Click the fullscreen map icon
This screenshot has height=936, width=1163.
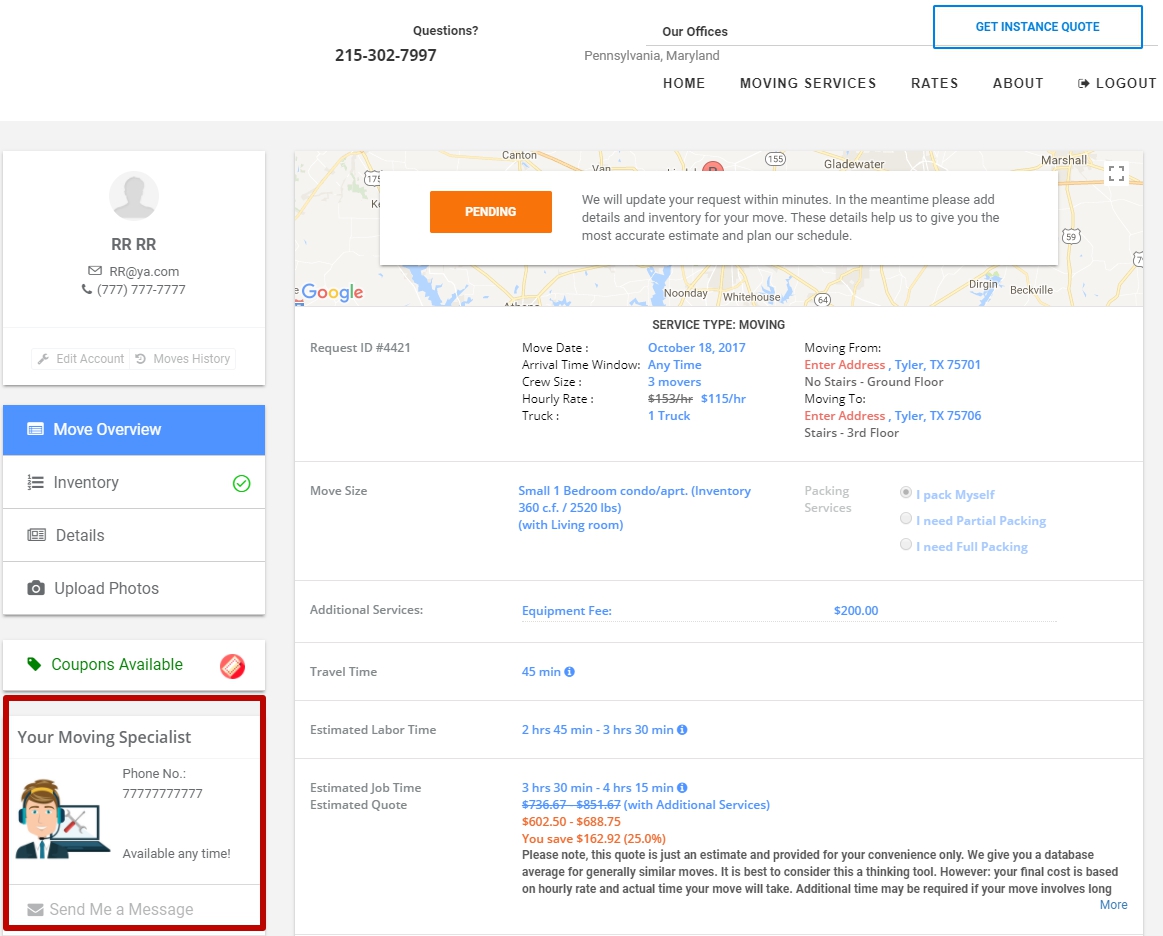[x=1116, y=174]
